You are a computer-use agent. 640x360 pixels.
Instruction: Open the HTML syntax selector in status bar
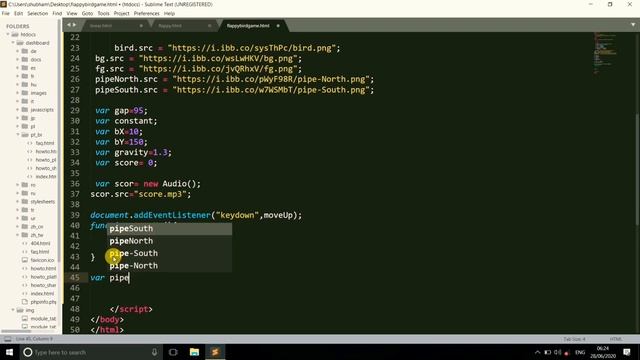pyautogui.click(x=616, y=339)
